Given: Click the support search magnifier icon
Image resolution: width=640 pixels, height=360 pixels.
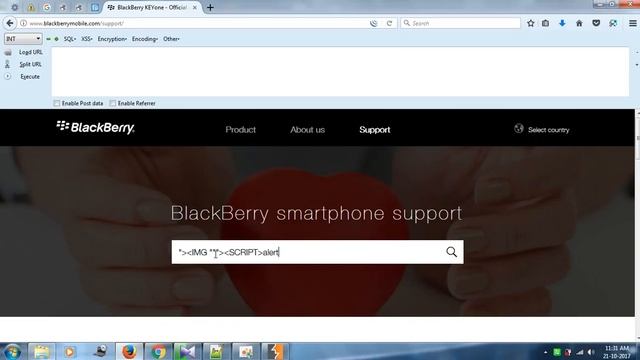Looking at the screenshot, I should [451, 252].
